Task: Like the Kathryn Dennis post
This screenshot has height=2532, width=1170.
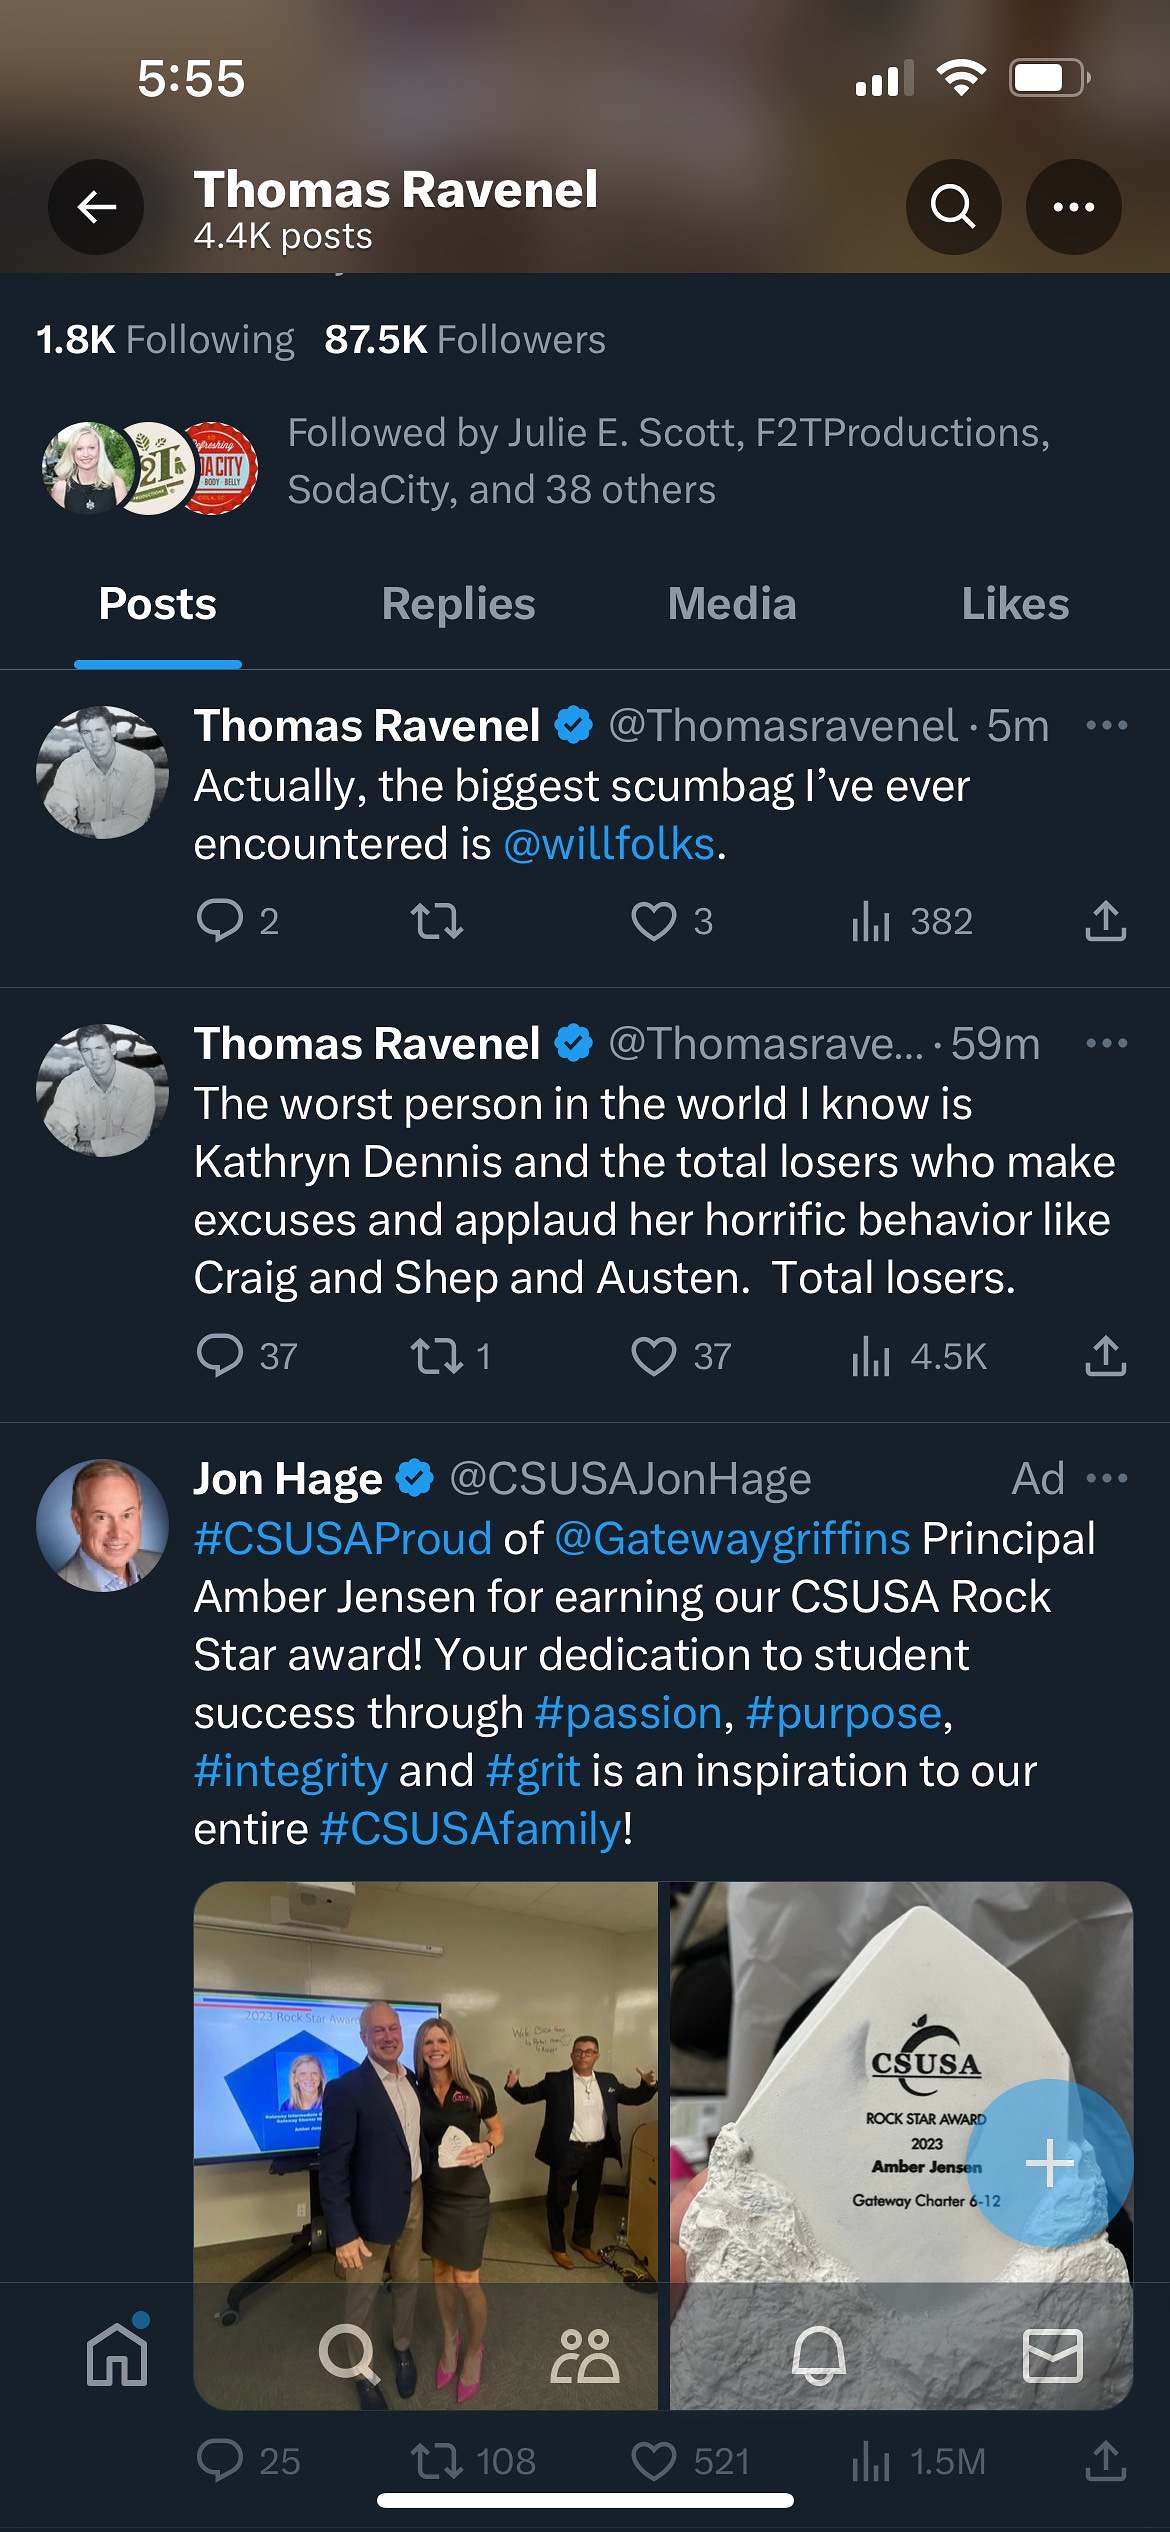Action: 654,1356
